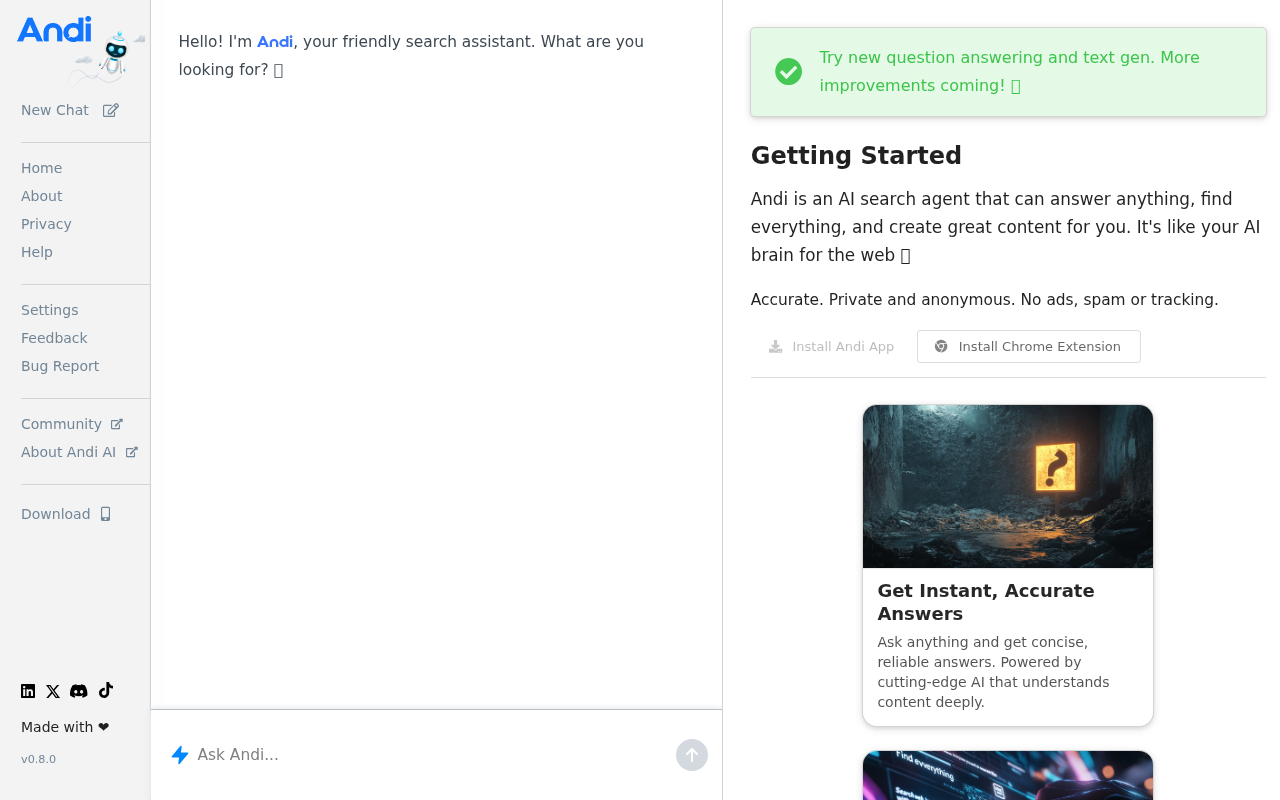The width and height of the screenshot is (1280, 800).
Task: Open the Discord social icon
Action: pyautogui.click(x=79, y=691)
